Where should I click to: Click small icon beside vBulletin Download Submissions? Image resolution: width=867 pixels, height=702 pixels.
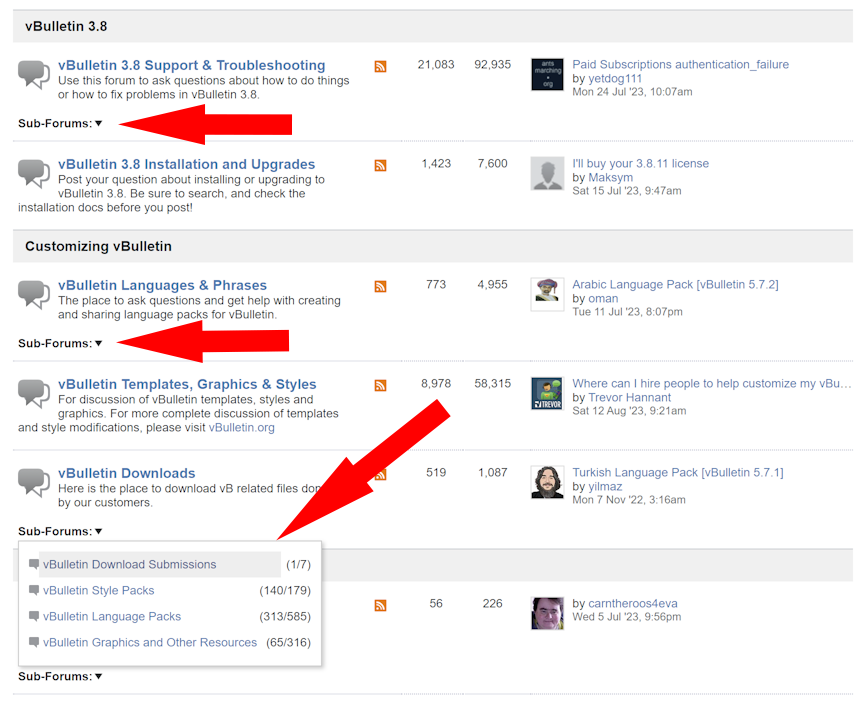click(x=34, y=564)
